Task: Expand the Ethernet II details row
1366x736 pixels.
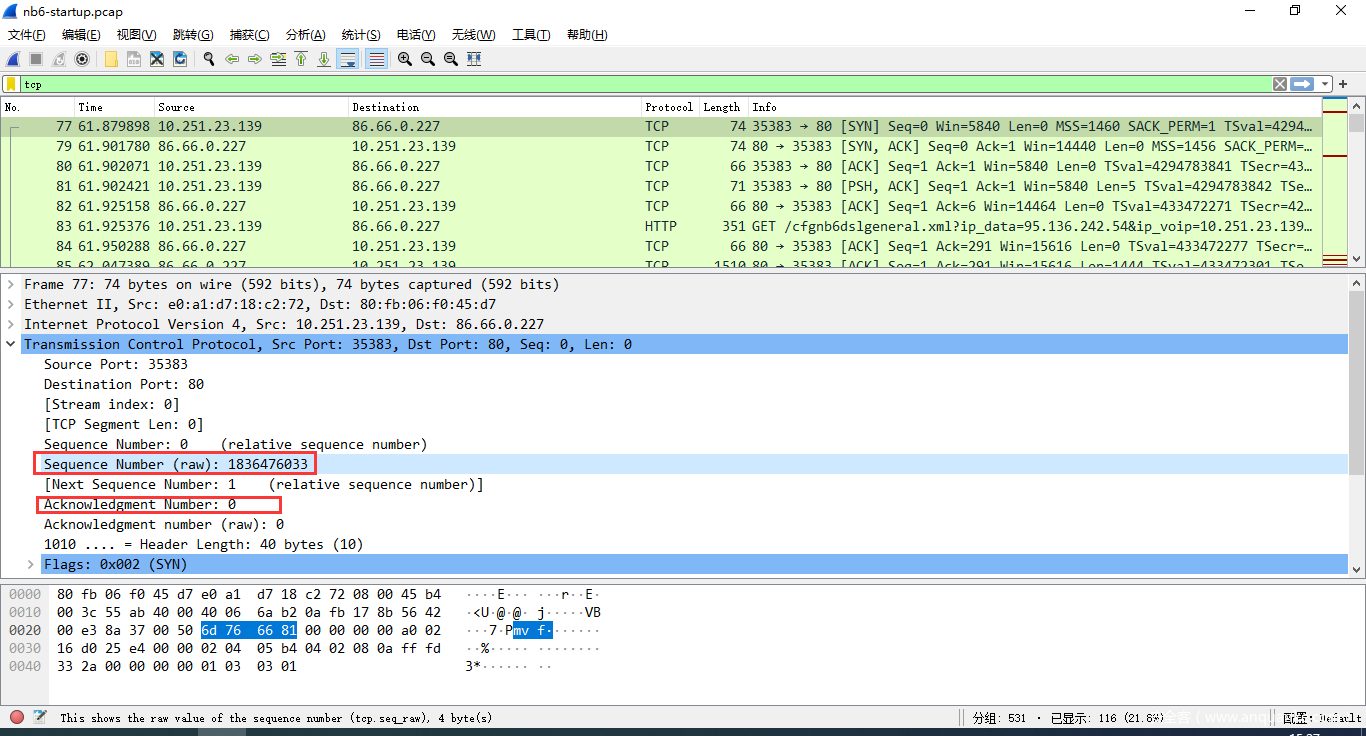Action: 11,304
